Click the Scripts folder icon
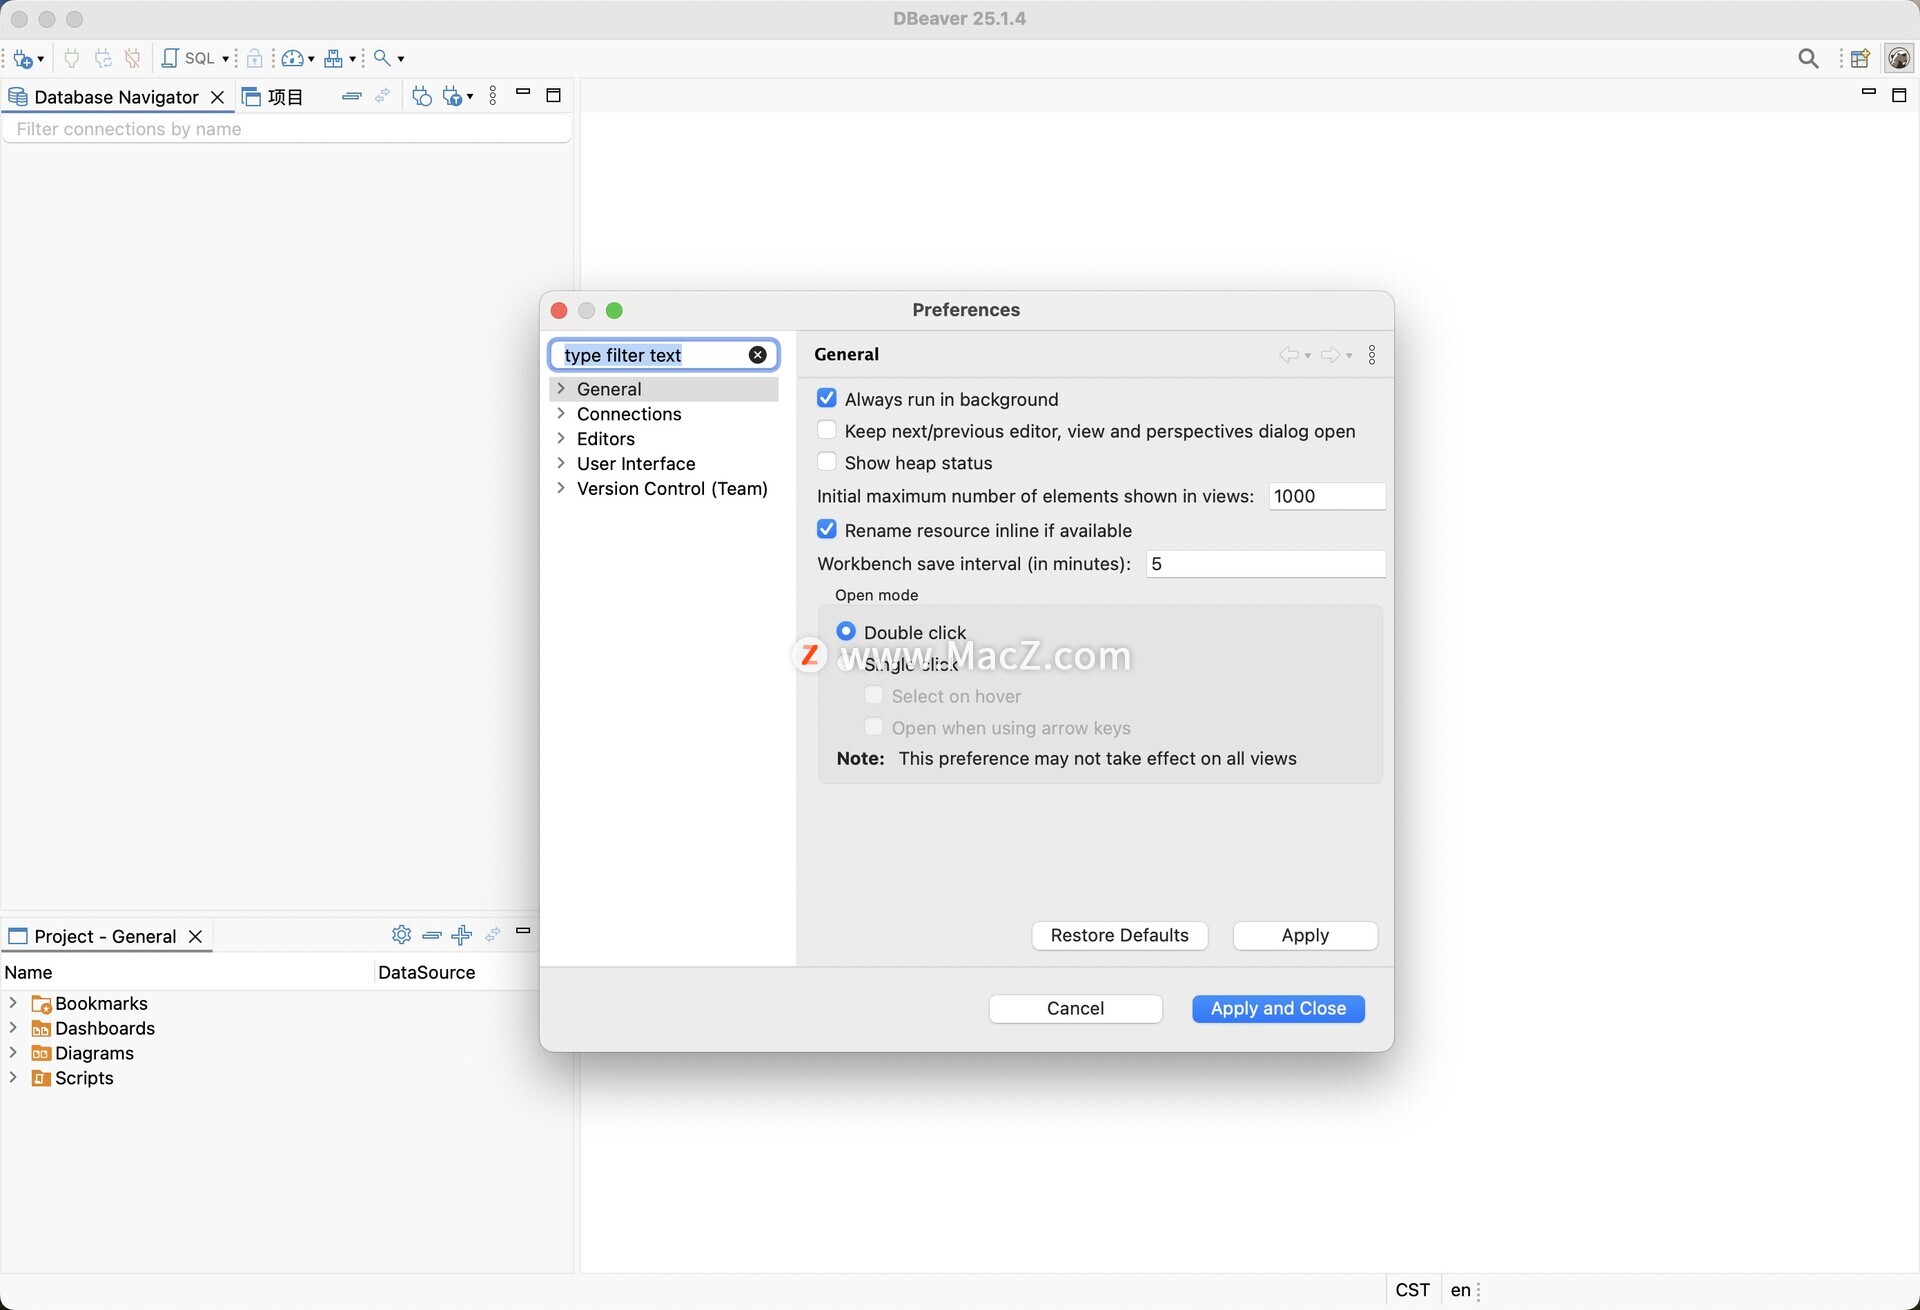 click(41, 1078)
